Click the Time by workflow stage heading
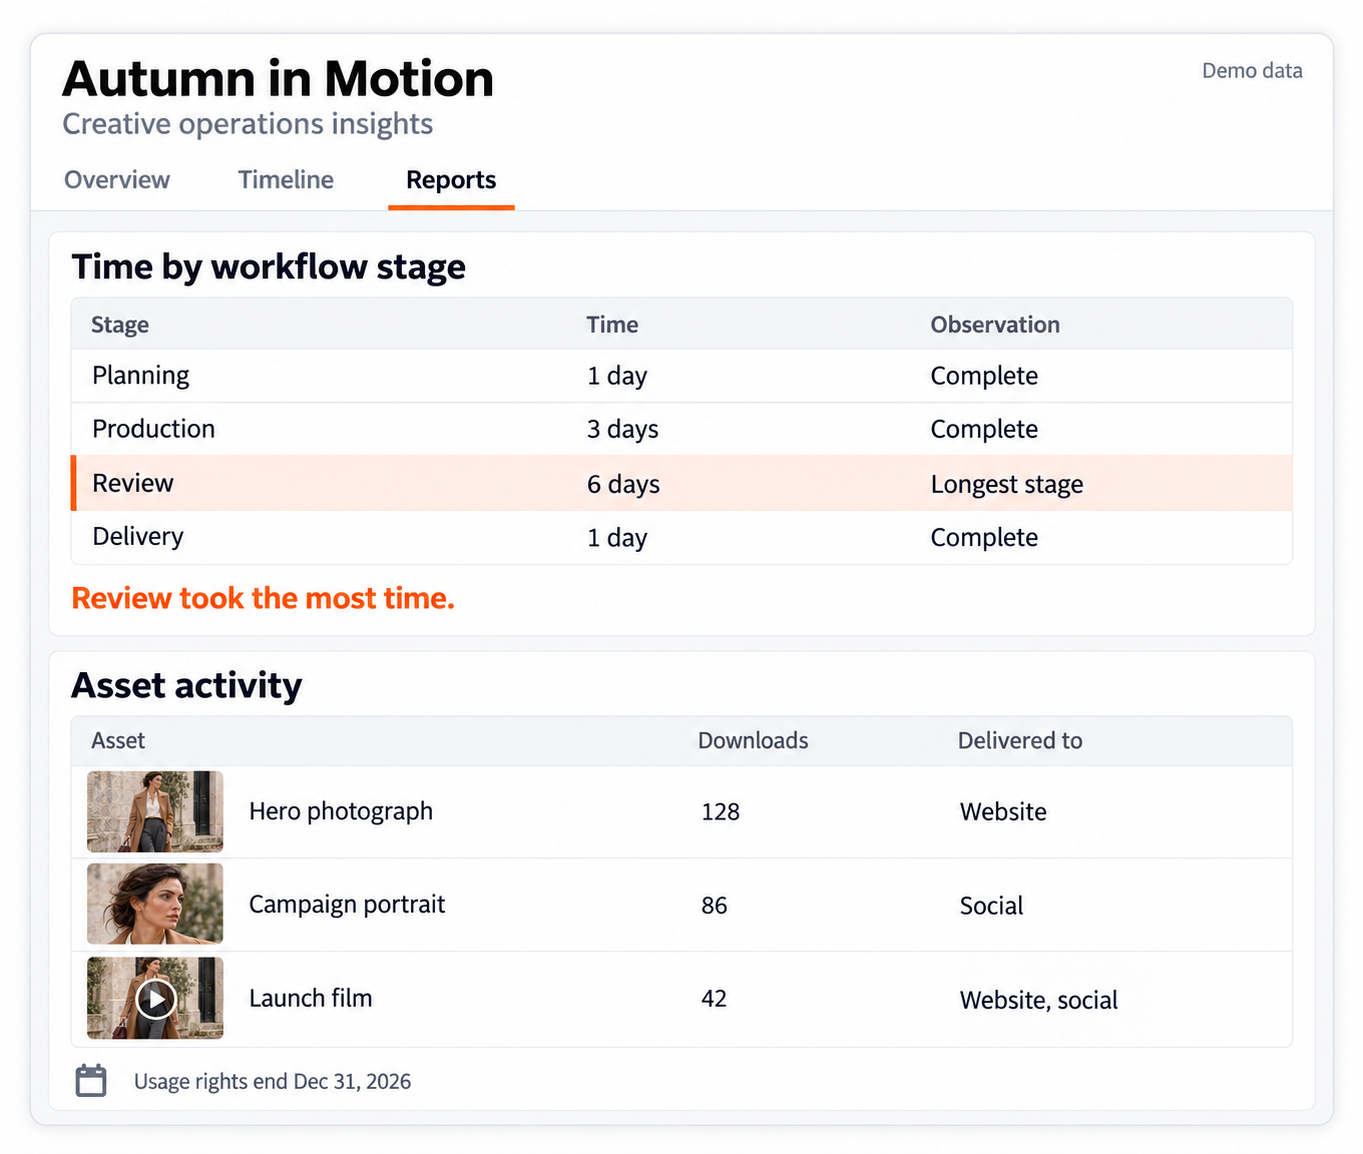Viewport: 1363px width, 1154px height. click(269, 267)
